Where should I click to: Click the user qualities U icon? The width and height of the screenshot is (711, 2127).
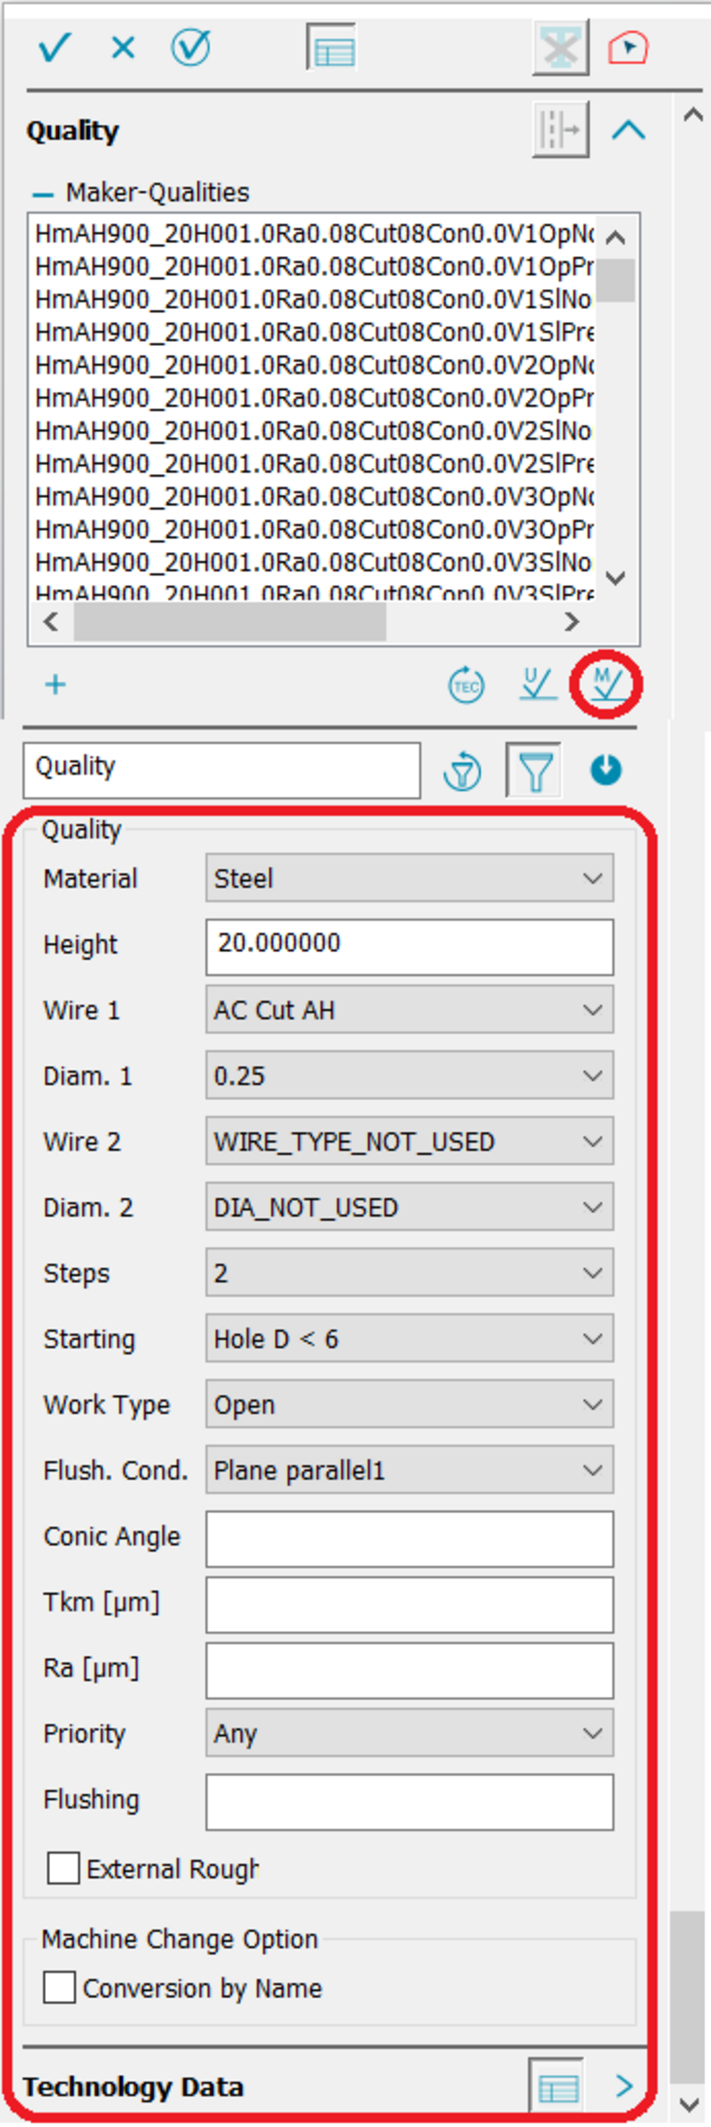coord(538,684)
